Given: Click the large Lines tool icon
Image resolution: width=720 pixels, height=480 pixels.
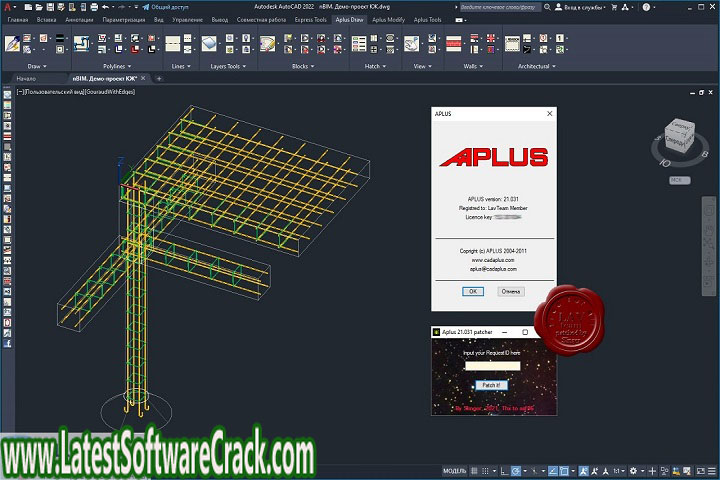Looking at the screenshot, I should [x=173, y=44].
